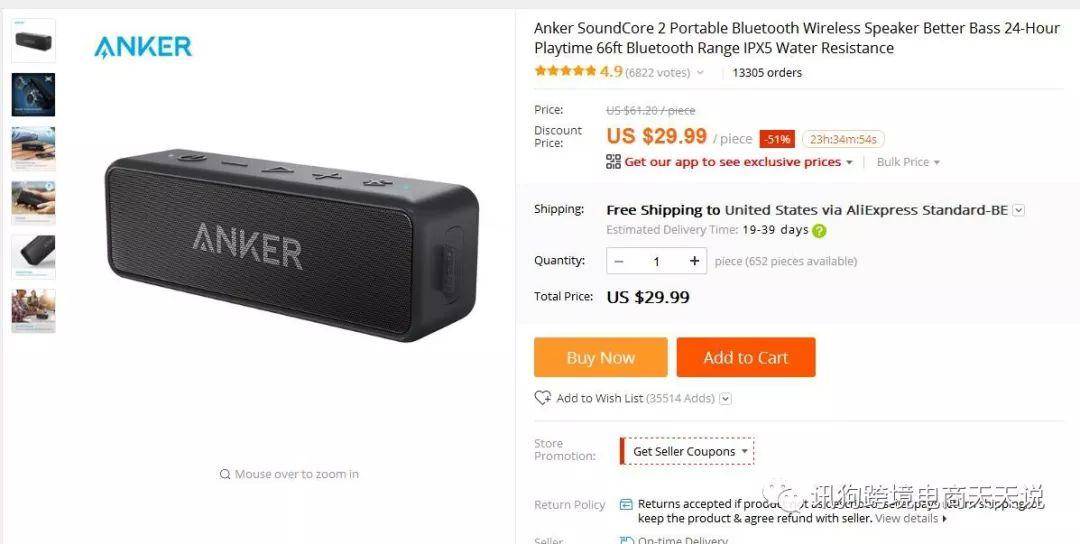
Task: Click the five-star rating icons
Action: 565,71
